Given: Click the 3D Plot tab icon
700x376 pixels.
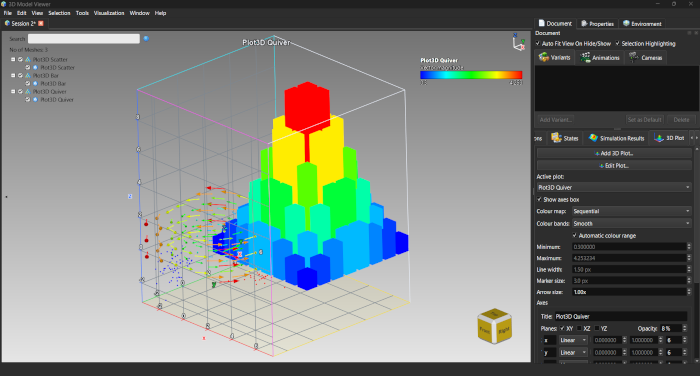Looking at the screenshot, I should [658, 138].
